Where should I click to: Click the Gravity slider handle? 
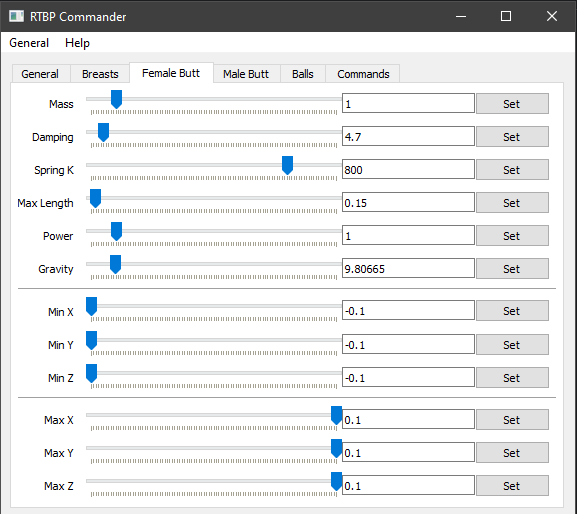click(x=116, y=265)
